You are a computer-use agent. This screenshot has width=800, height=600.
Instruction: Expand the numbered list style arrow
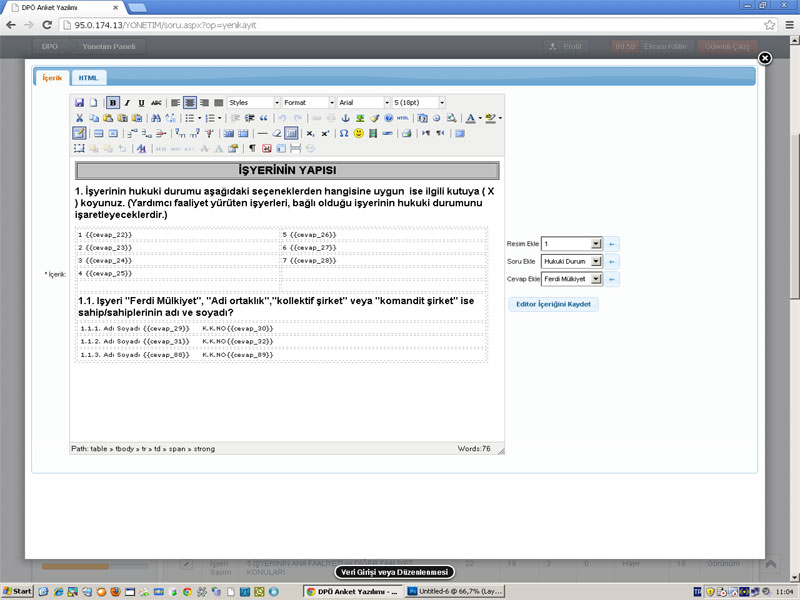219,118
